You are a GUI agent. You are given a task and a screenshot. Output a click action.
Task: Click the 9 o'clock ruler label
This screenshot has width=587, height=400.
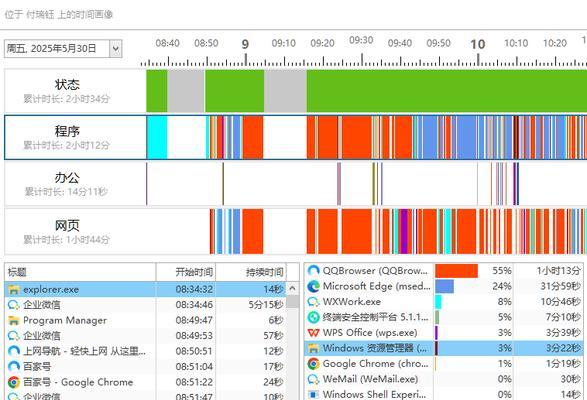point(245,44)
